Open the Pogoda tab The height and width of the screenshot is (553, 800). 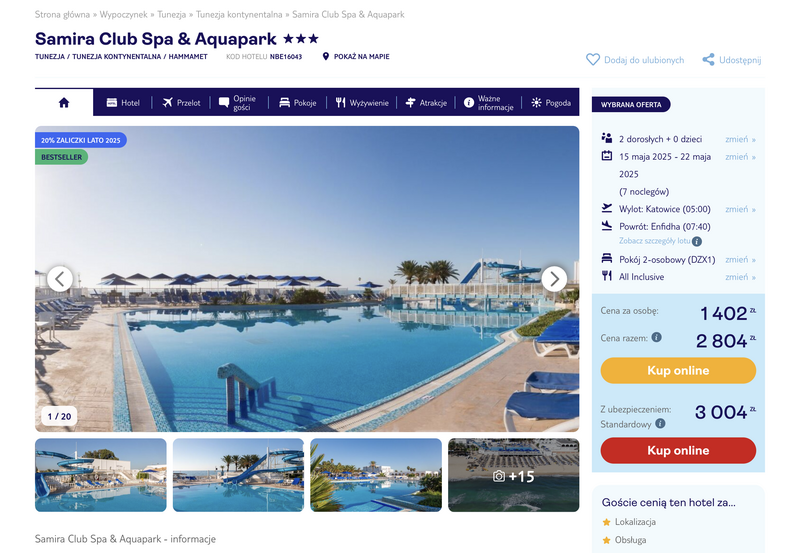click(x=551, y=103)
